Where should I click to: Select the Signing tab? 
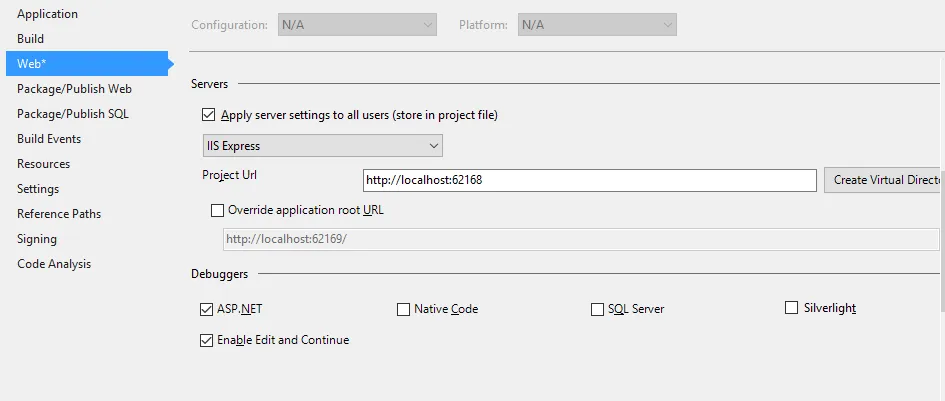(x=37, y=239)
